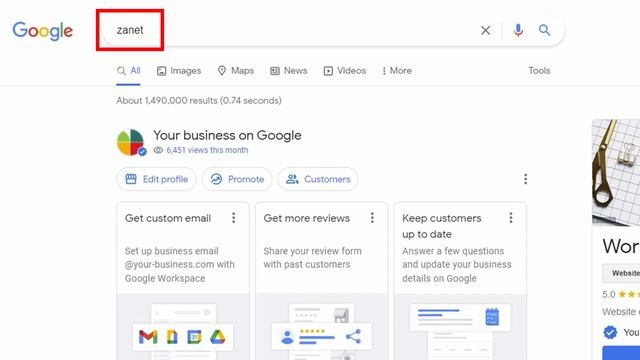The height and width of the screenshot is (360, 640).
Task: Click the Website button in the side panel
Action: point(622,273)
